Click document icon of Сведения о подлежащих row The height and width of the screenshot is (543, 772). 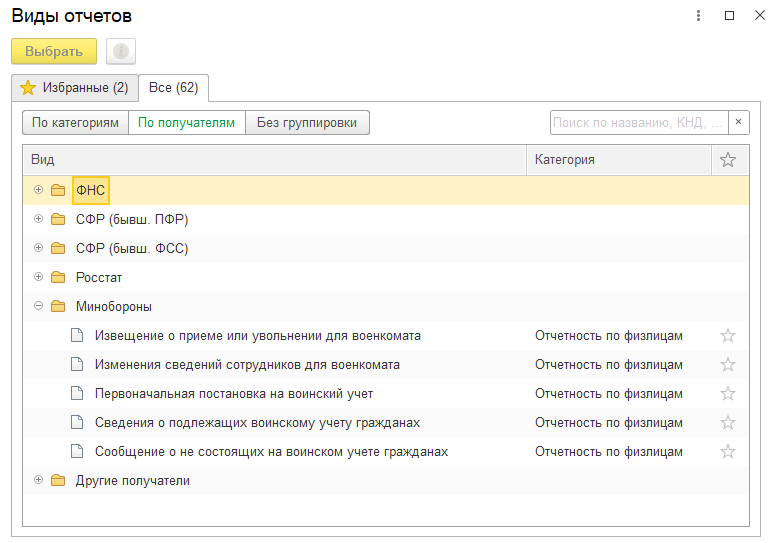[x=77, y=422]
